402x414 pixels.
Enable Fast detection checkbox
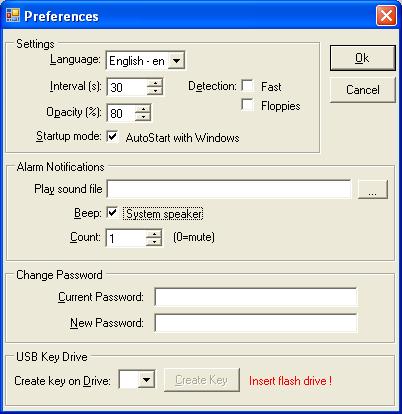247,86
